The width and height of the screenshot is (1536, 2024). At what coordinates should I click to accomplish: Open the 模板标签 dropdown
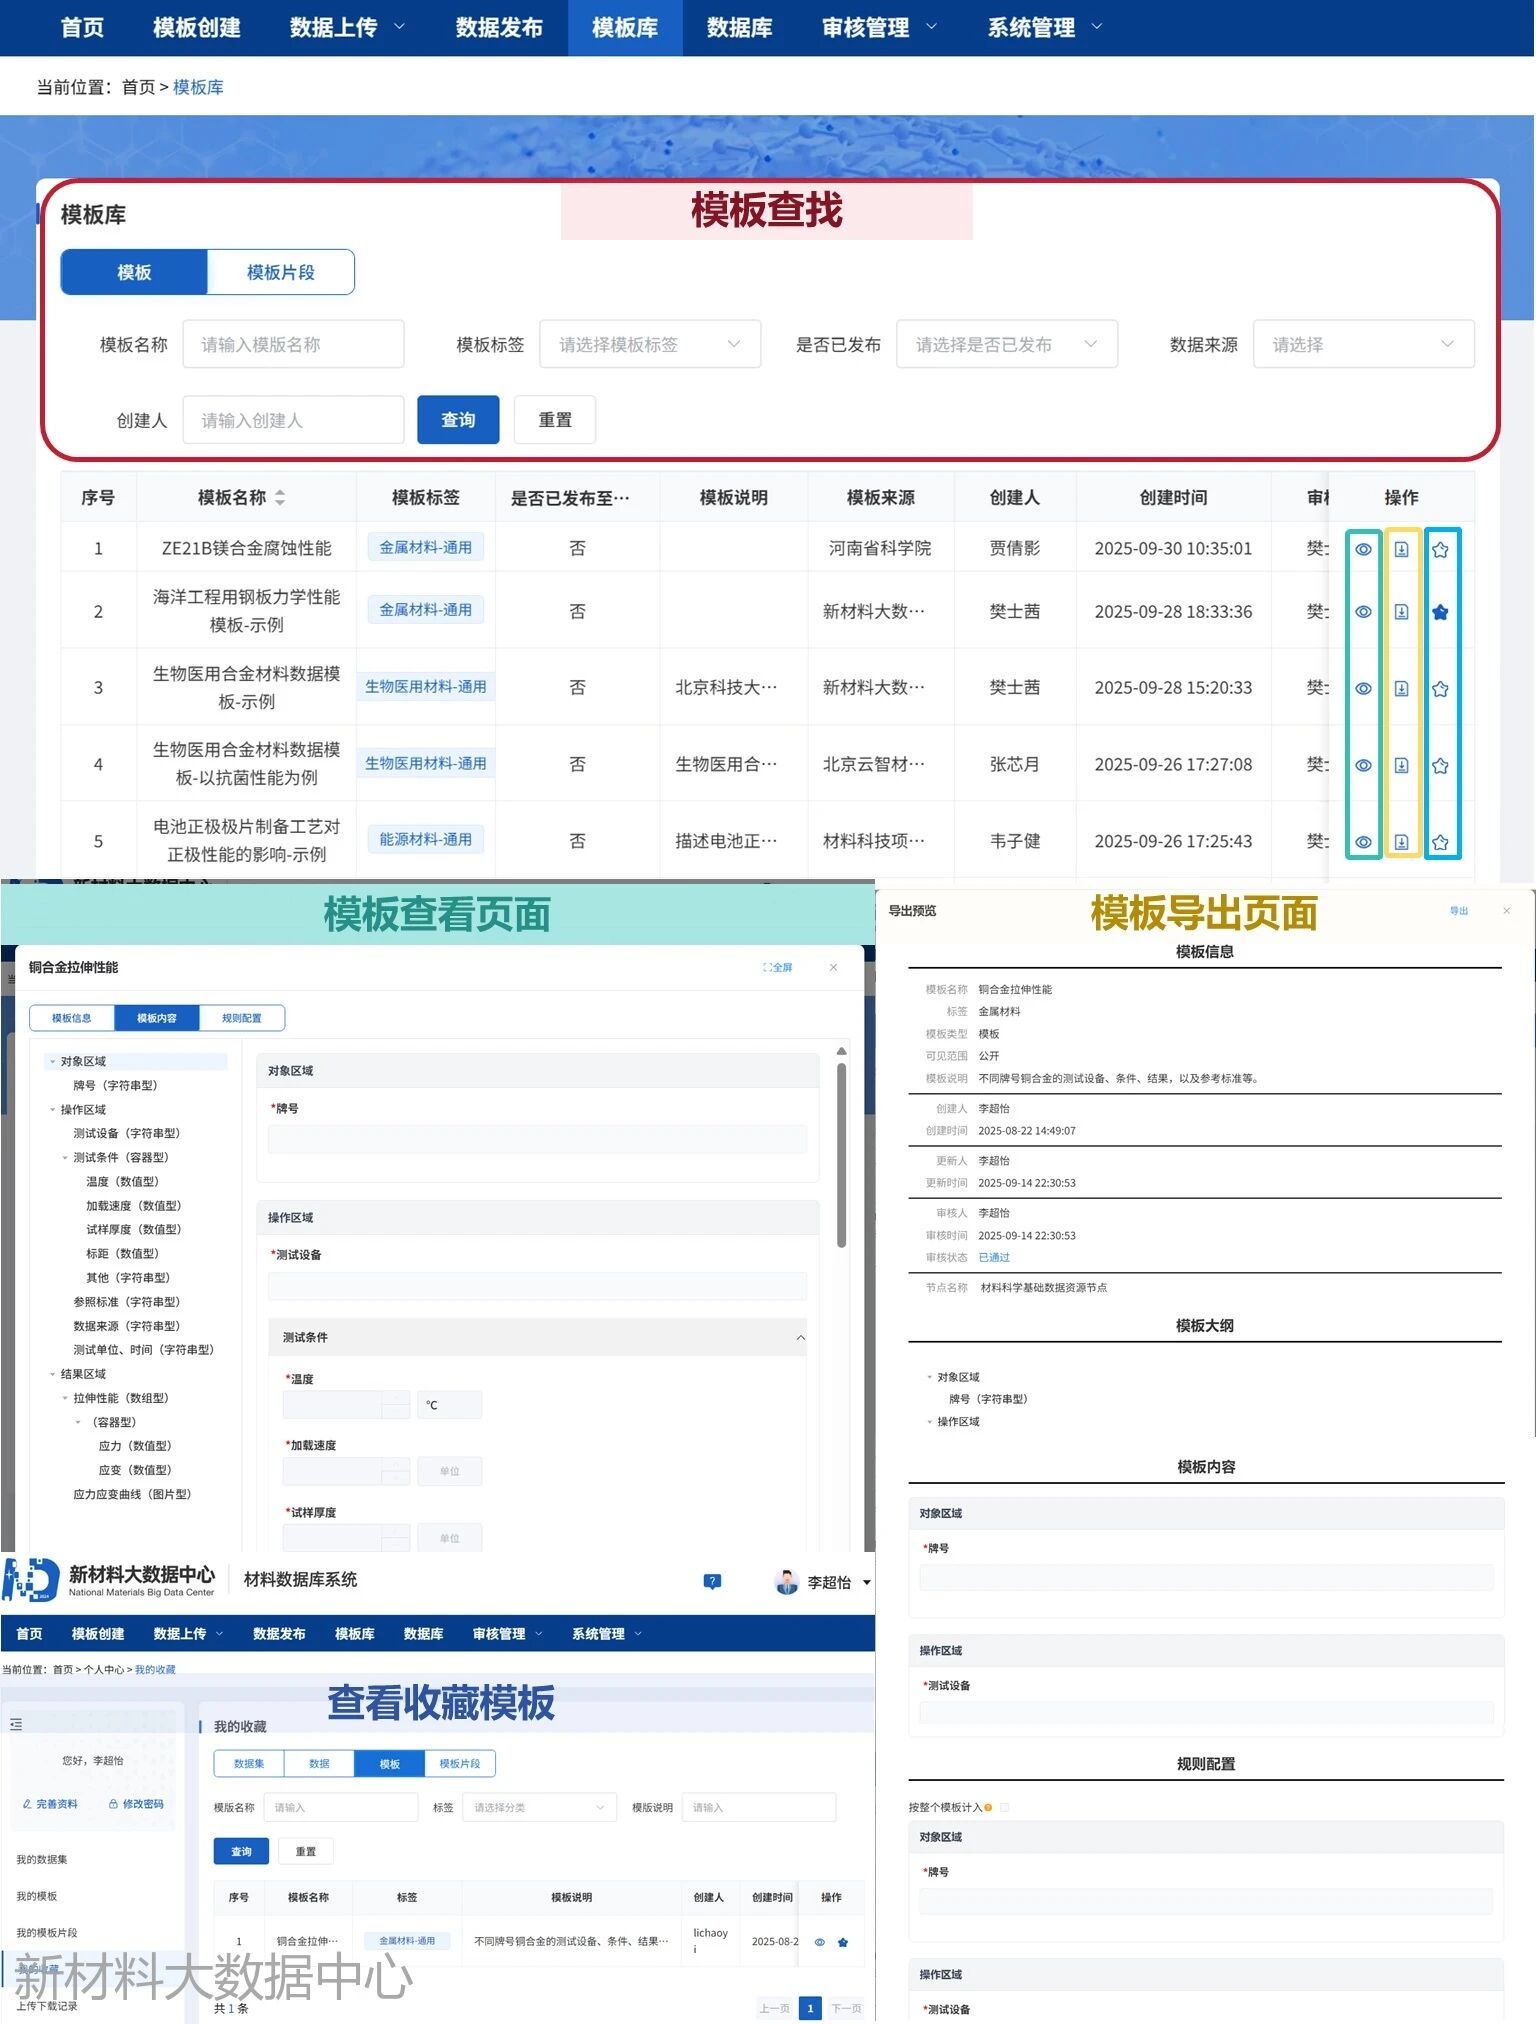coord(650,344)
